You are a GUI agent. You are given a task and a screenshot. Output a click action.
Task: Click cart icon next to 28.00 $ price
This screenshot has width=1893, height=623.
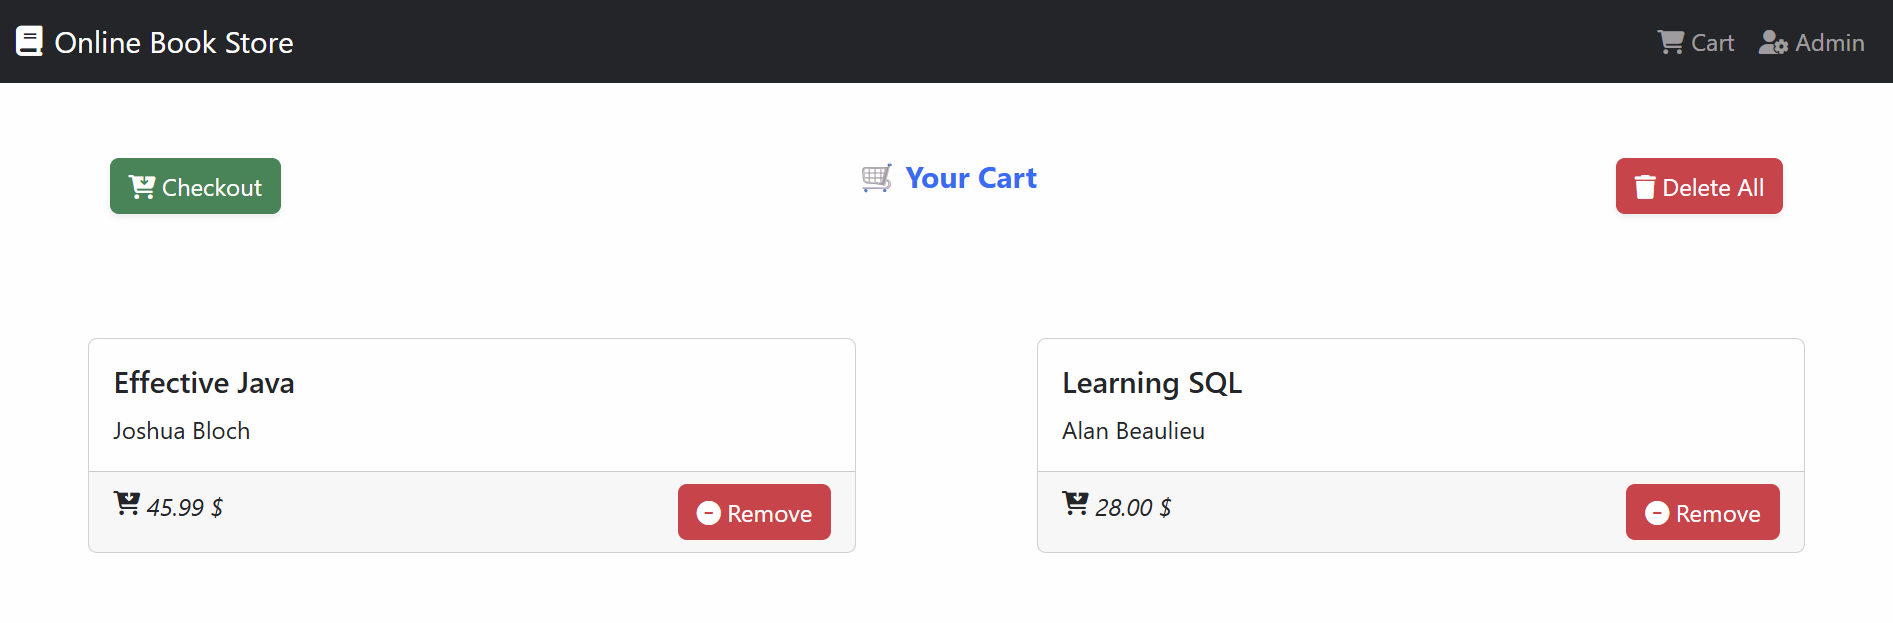coord(1075,503)
